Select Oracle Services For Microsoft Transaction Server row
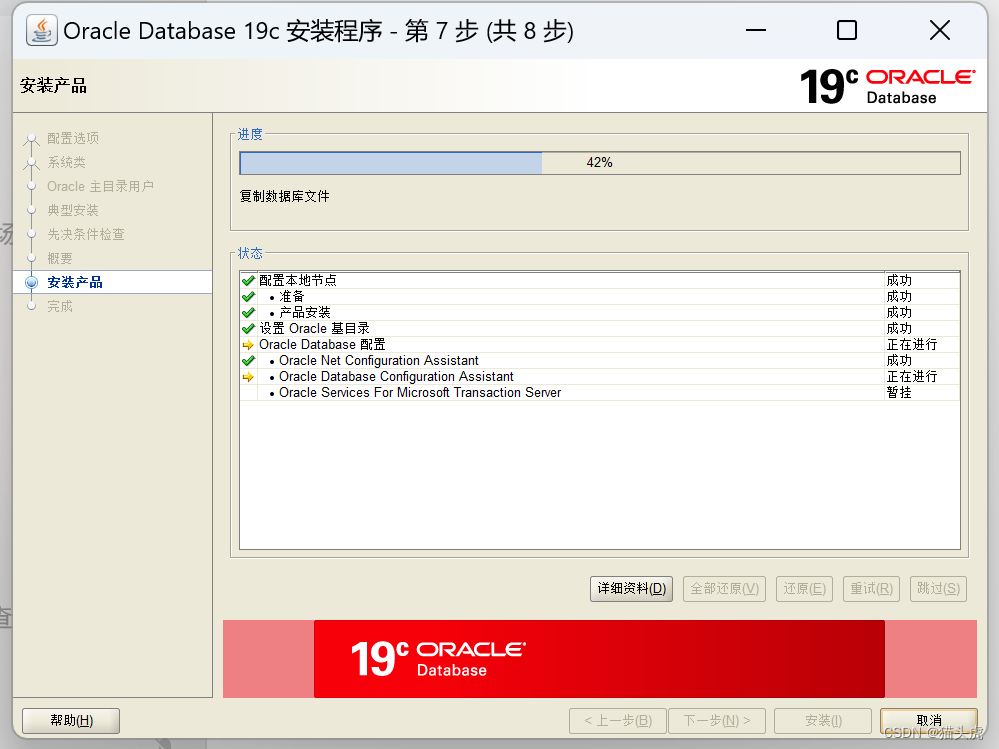This screenshot has height=749, width=999. 600,392
